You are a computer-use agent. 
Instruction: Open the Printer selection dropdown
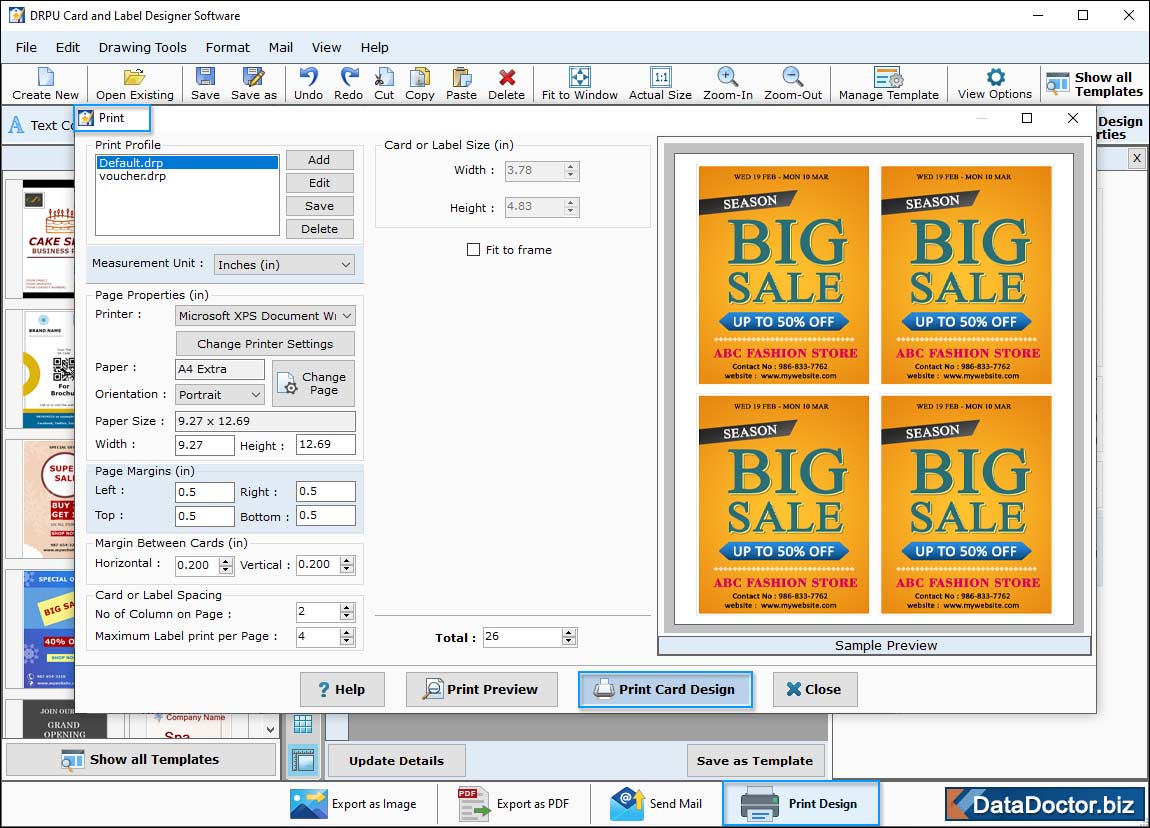coord(265,316)
